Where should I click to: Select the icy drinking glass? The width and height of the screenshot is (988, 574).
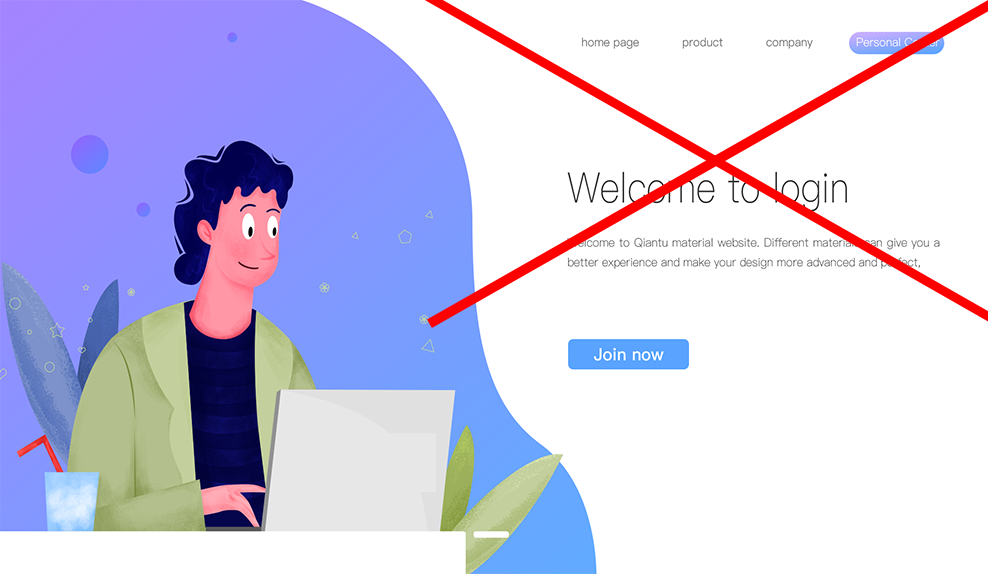[71, 501]
